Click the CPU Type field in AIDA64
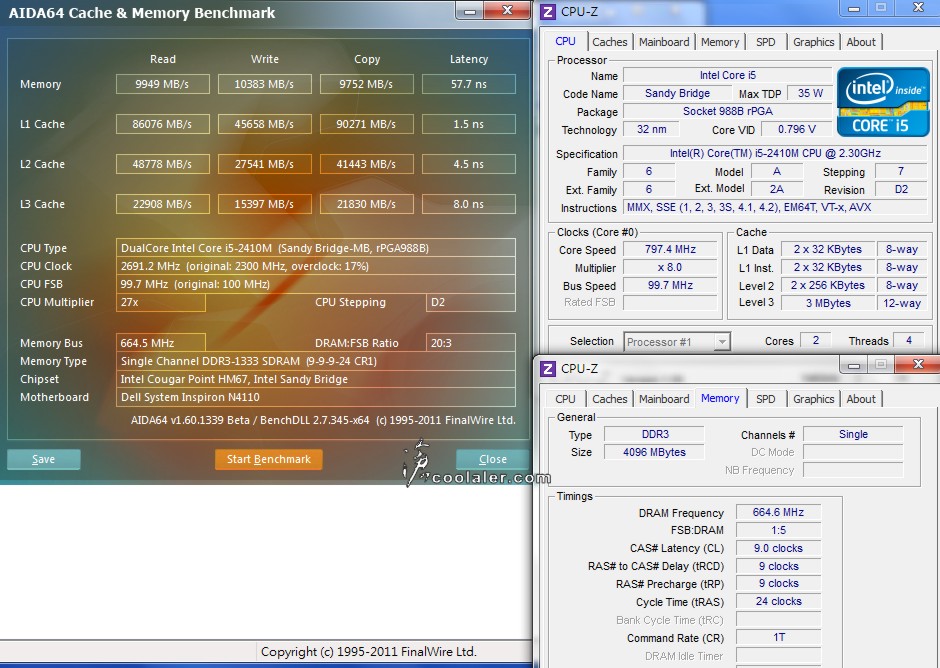Viewport: 940px width, 668px height. pyautogui.click(x=315, y=248)
